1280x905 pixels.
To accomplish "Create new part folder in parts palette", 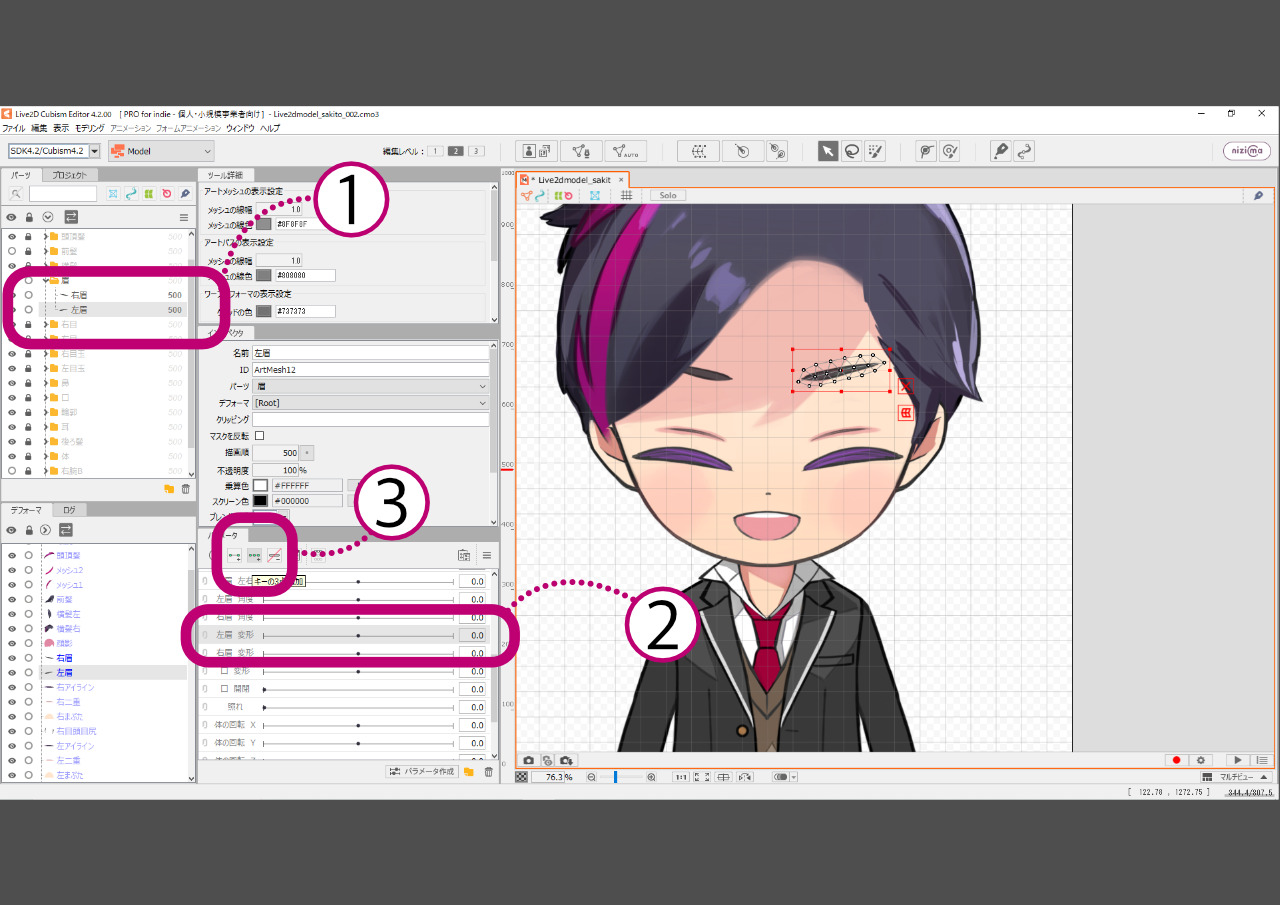I will 169,489.
